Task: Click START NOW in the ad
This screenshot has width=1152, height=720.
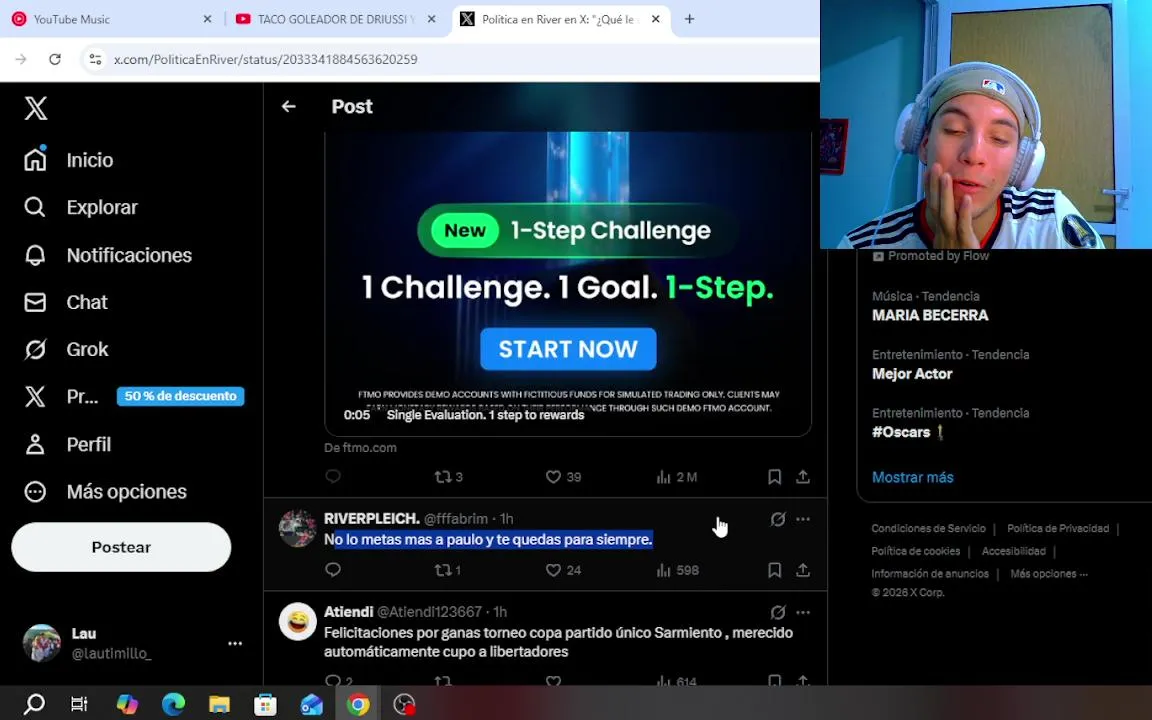Action: 568,349
